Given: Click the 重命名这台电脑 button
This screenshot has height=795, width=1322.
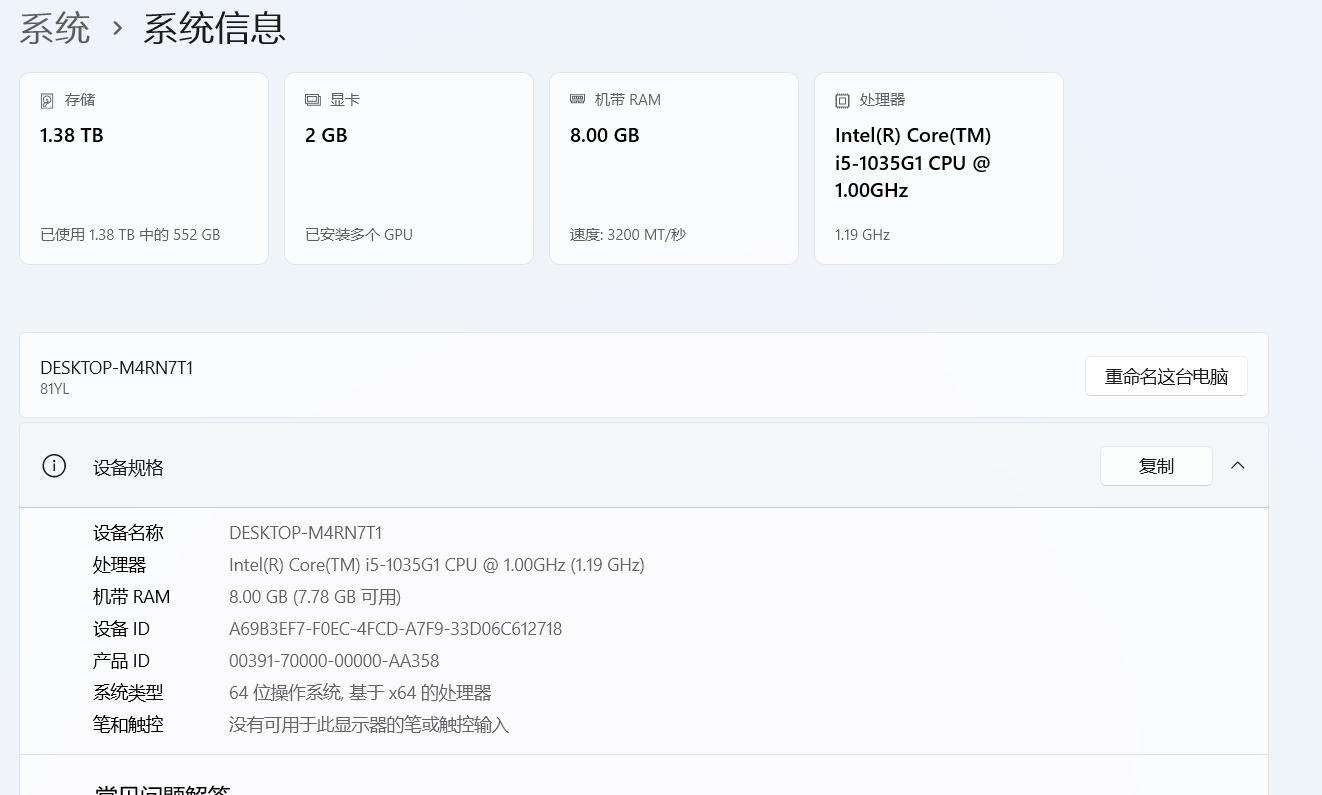Looking at the screenshot, I should (1166, 376).
